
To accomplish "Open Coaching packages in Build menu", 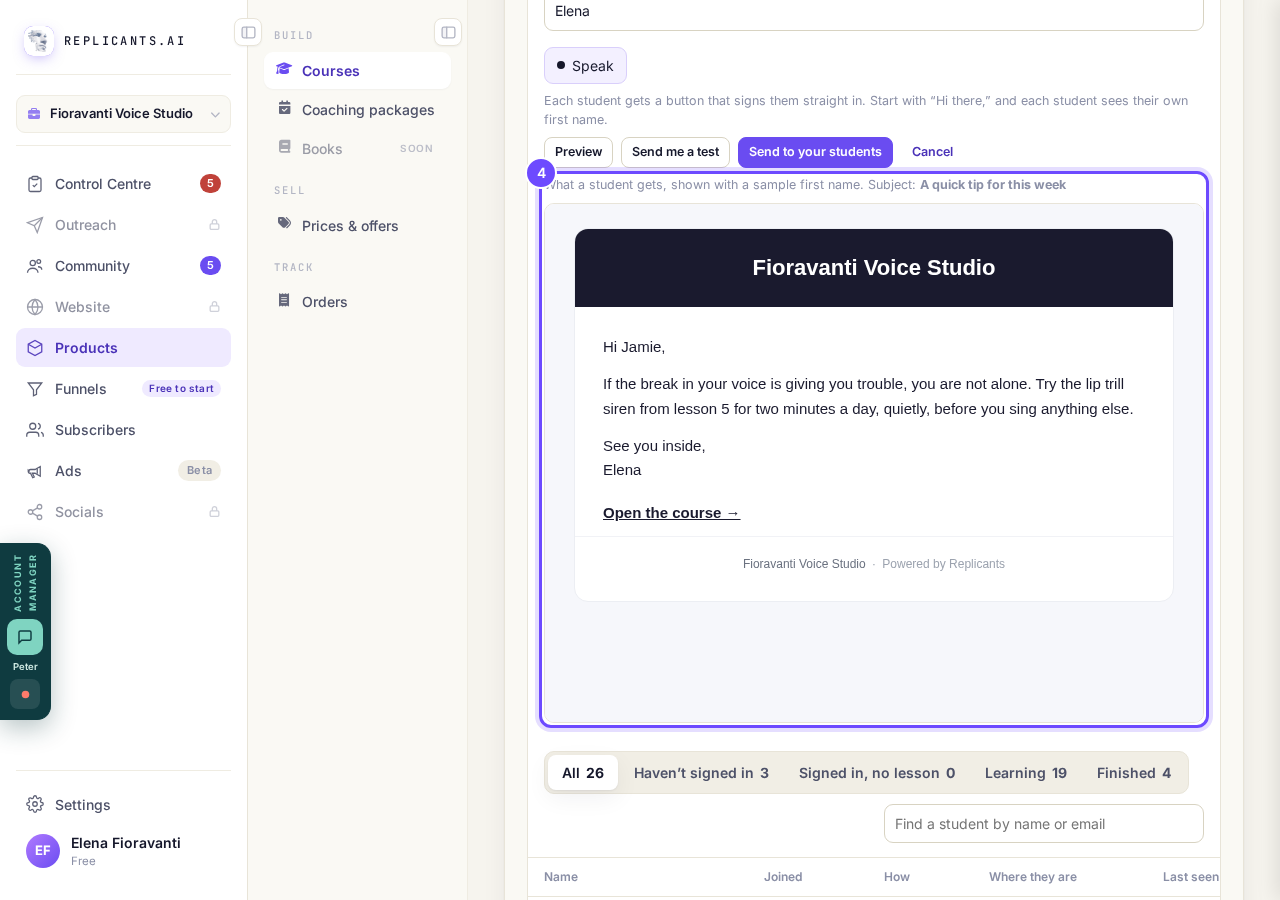I will coord(357,110).
